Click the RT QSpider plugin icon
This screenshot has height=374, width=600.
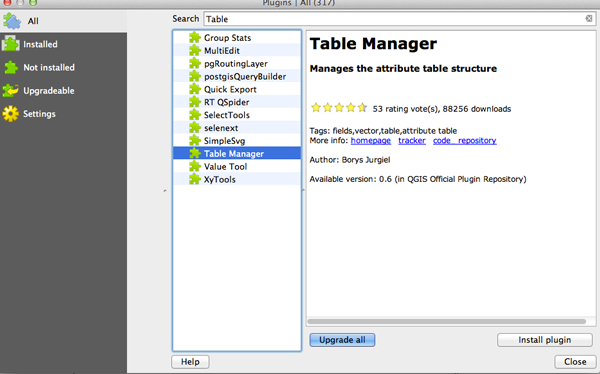pos(195,102)
